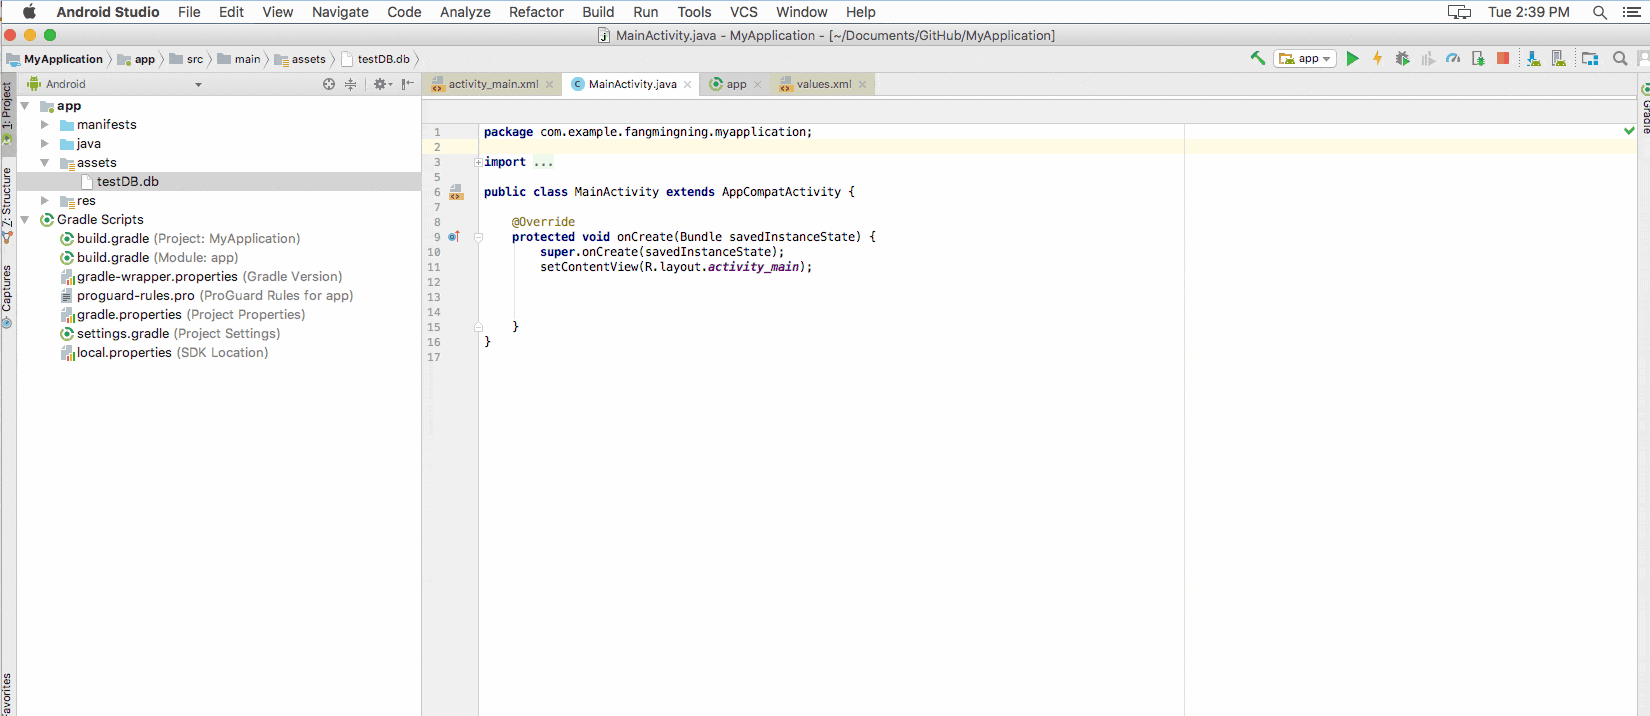The image size is (1650, 716).
Task: Close the values.xml tab
Action: [862, 85]
